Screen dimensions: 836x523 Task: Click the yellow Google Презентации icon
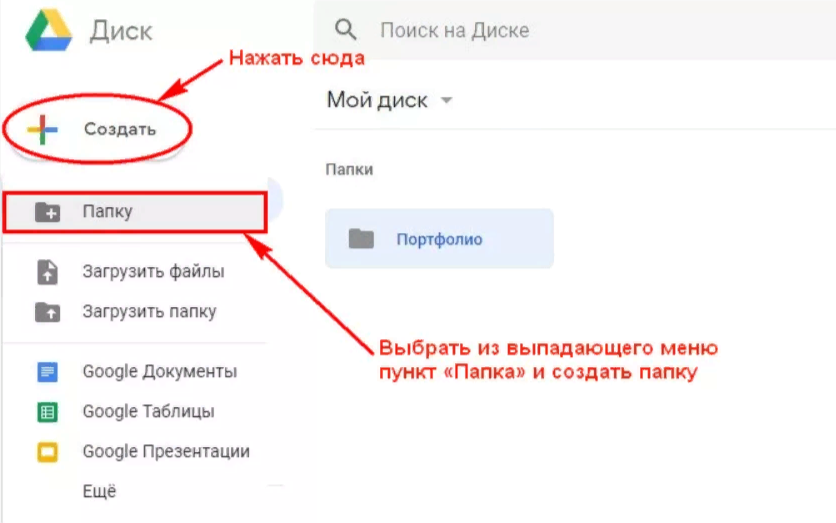47,452
